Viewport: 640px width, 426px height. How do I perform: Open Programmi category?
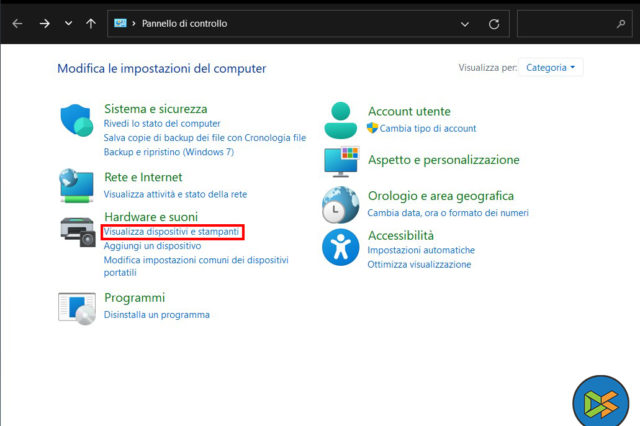(135, 297)
